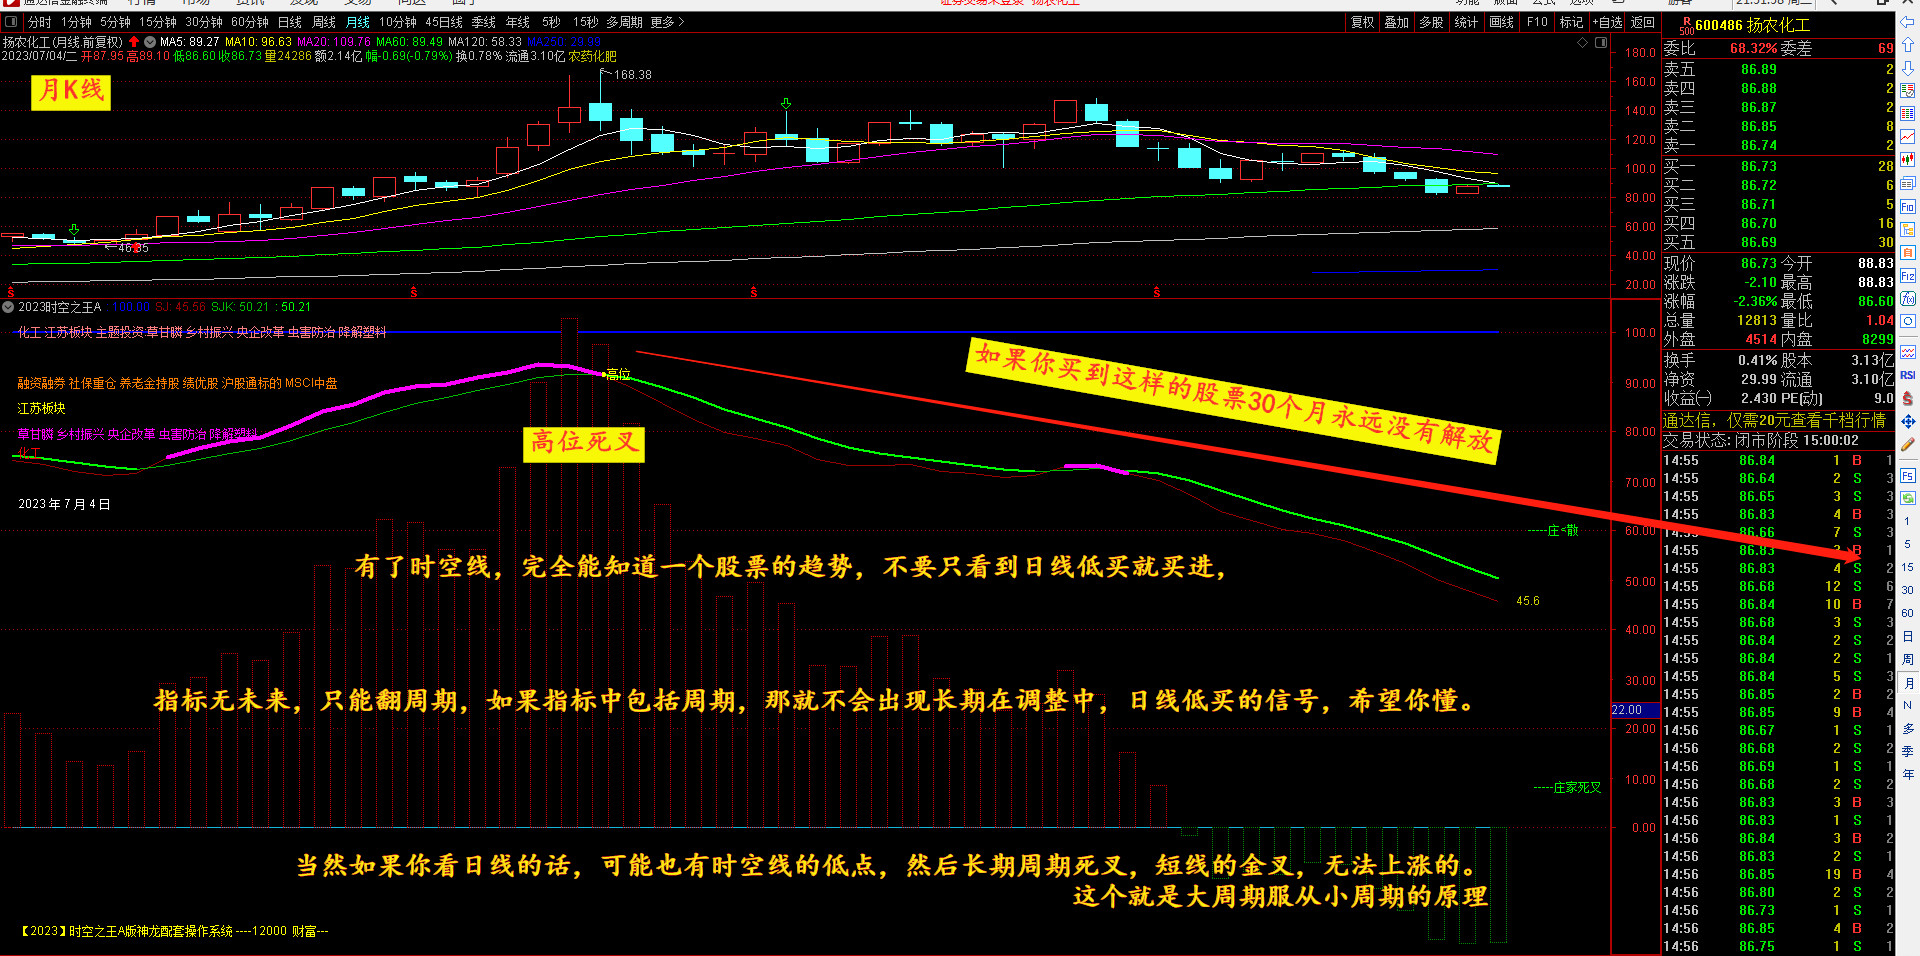Viewport: 1920px width, 956px height.
Task: Click the green refresh icon in sidebar
Action: pos(1908,498)
